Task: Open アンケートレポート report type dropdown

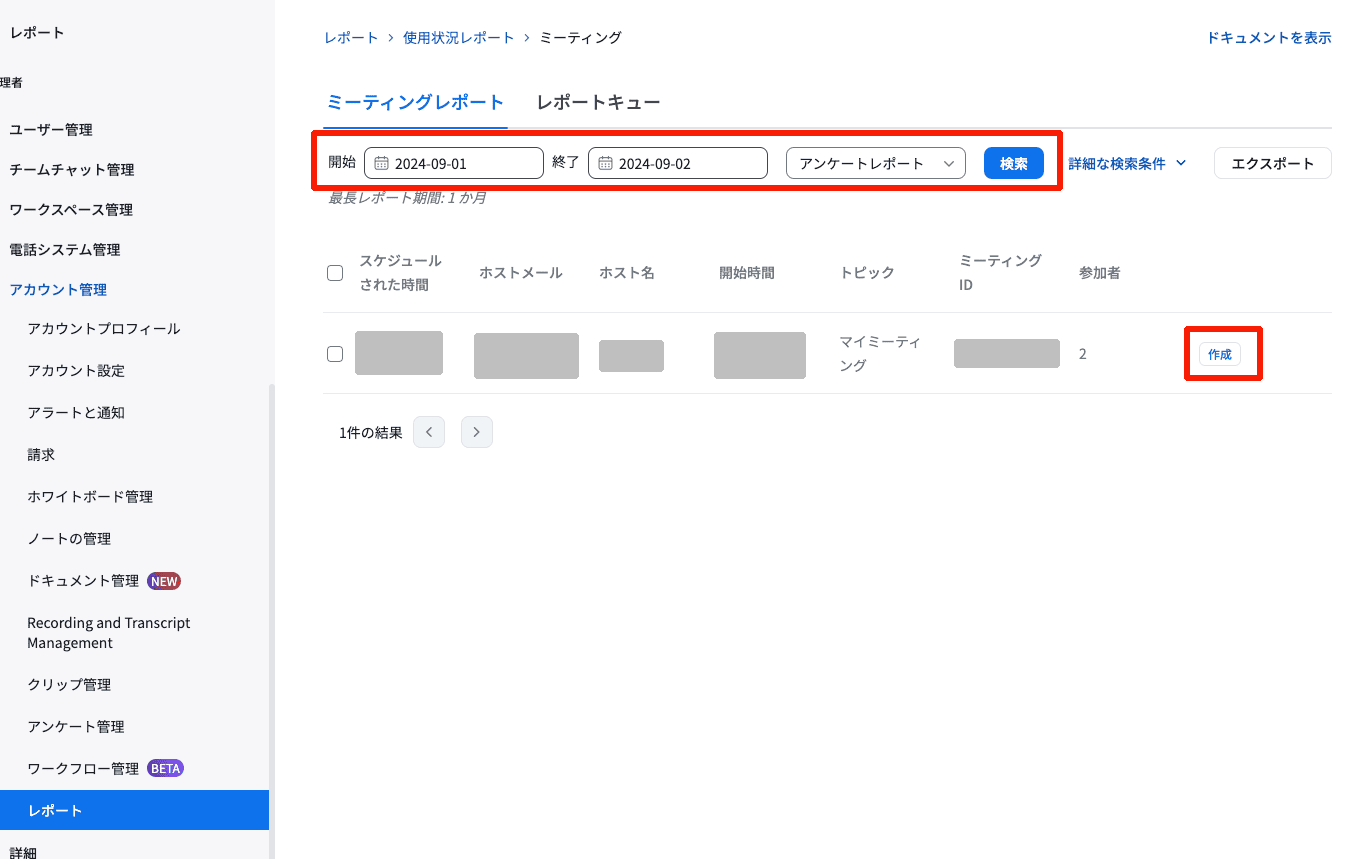Action: point(876,163)
